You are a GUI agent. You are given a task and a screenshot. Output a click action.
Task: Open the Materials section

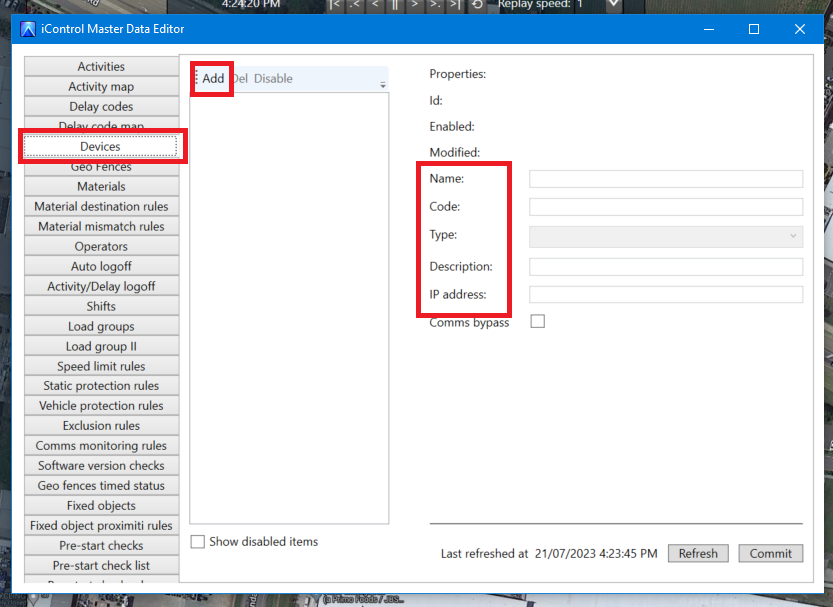[101, 186]
